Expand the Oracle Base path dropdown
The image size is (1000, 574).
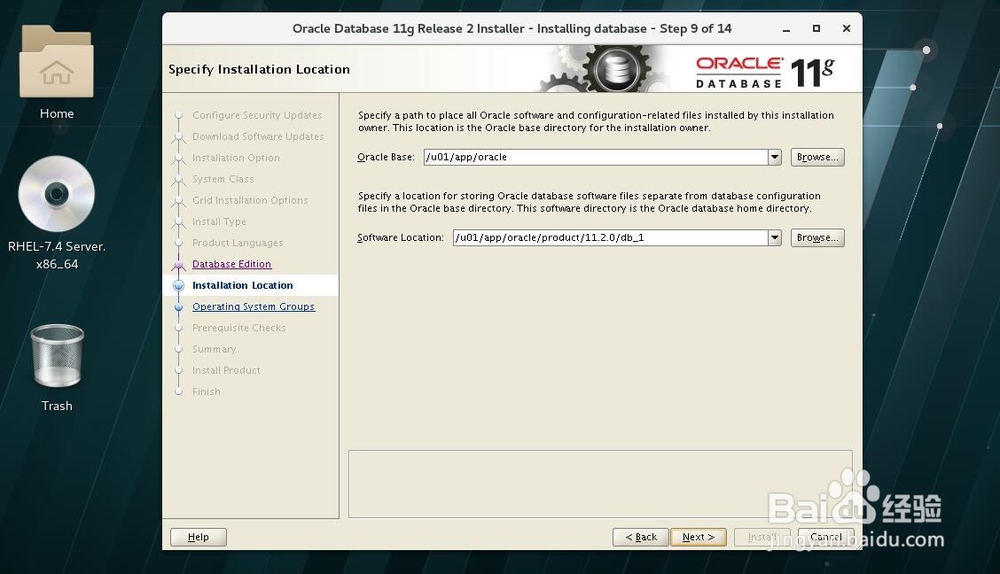pos(774,157)
